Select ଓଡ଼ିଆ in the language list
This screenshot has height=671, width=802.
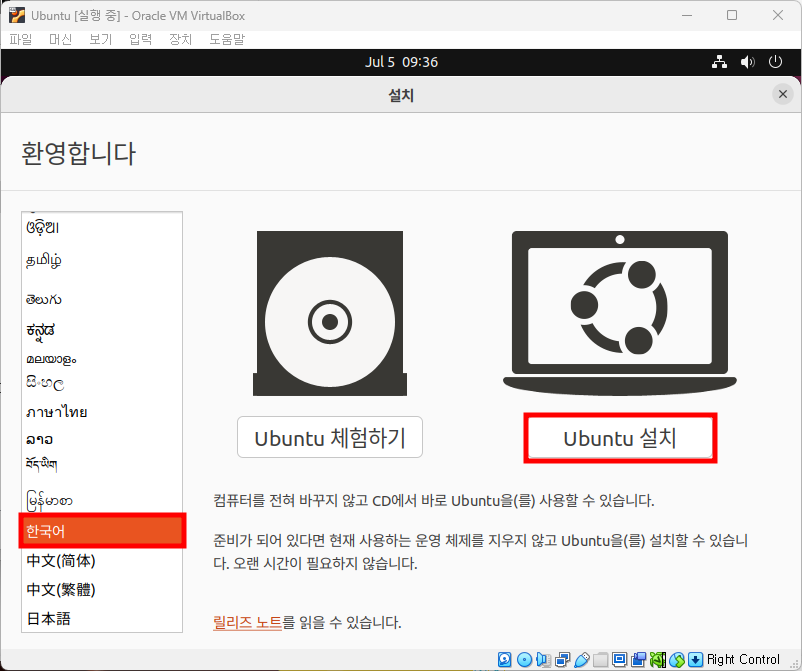(102, 227)
